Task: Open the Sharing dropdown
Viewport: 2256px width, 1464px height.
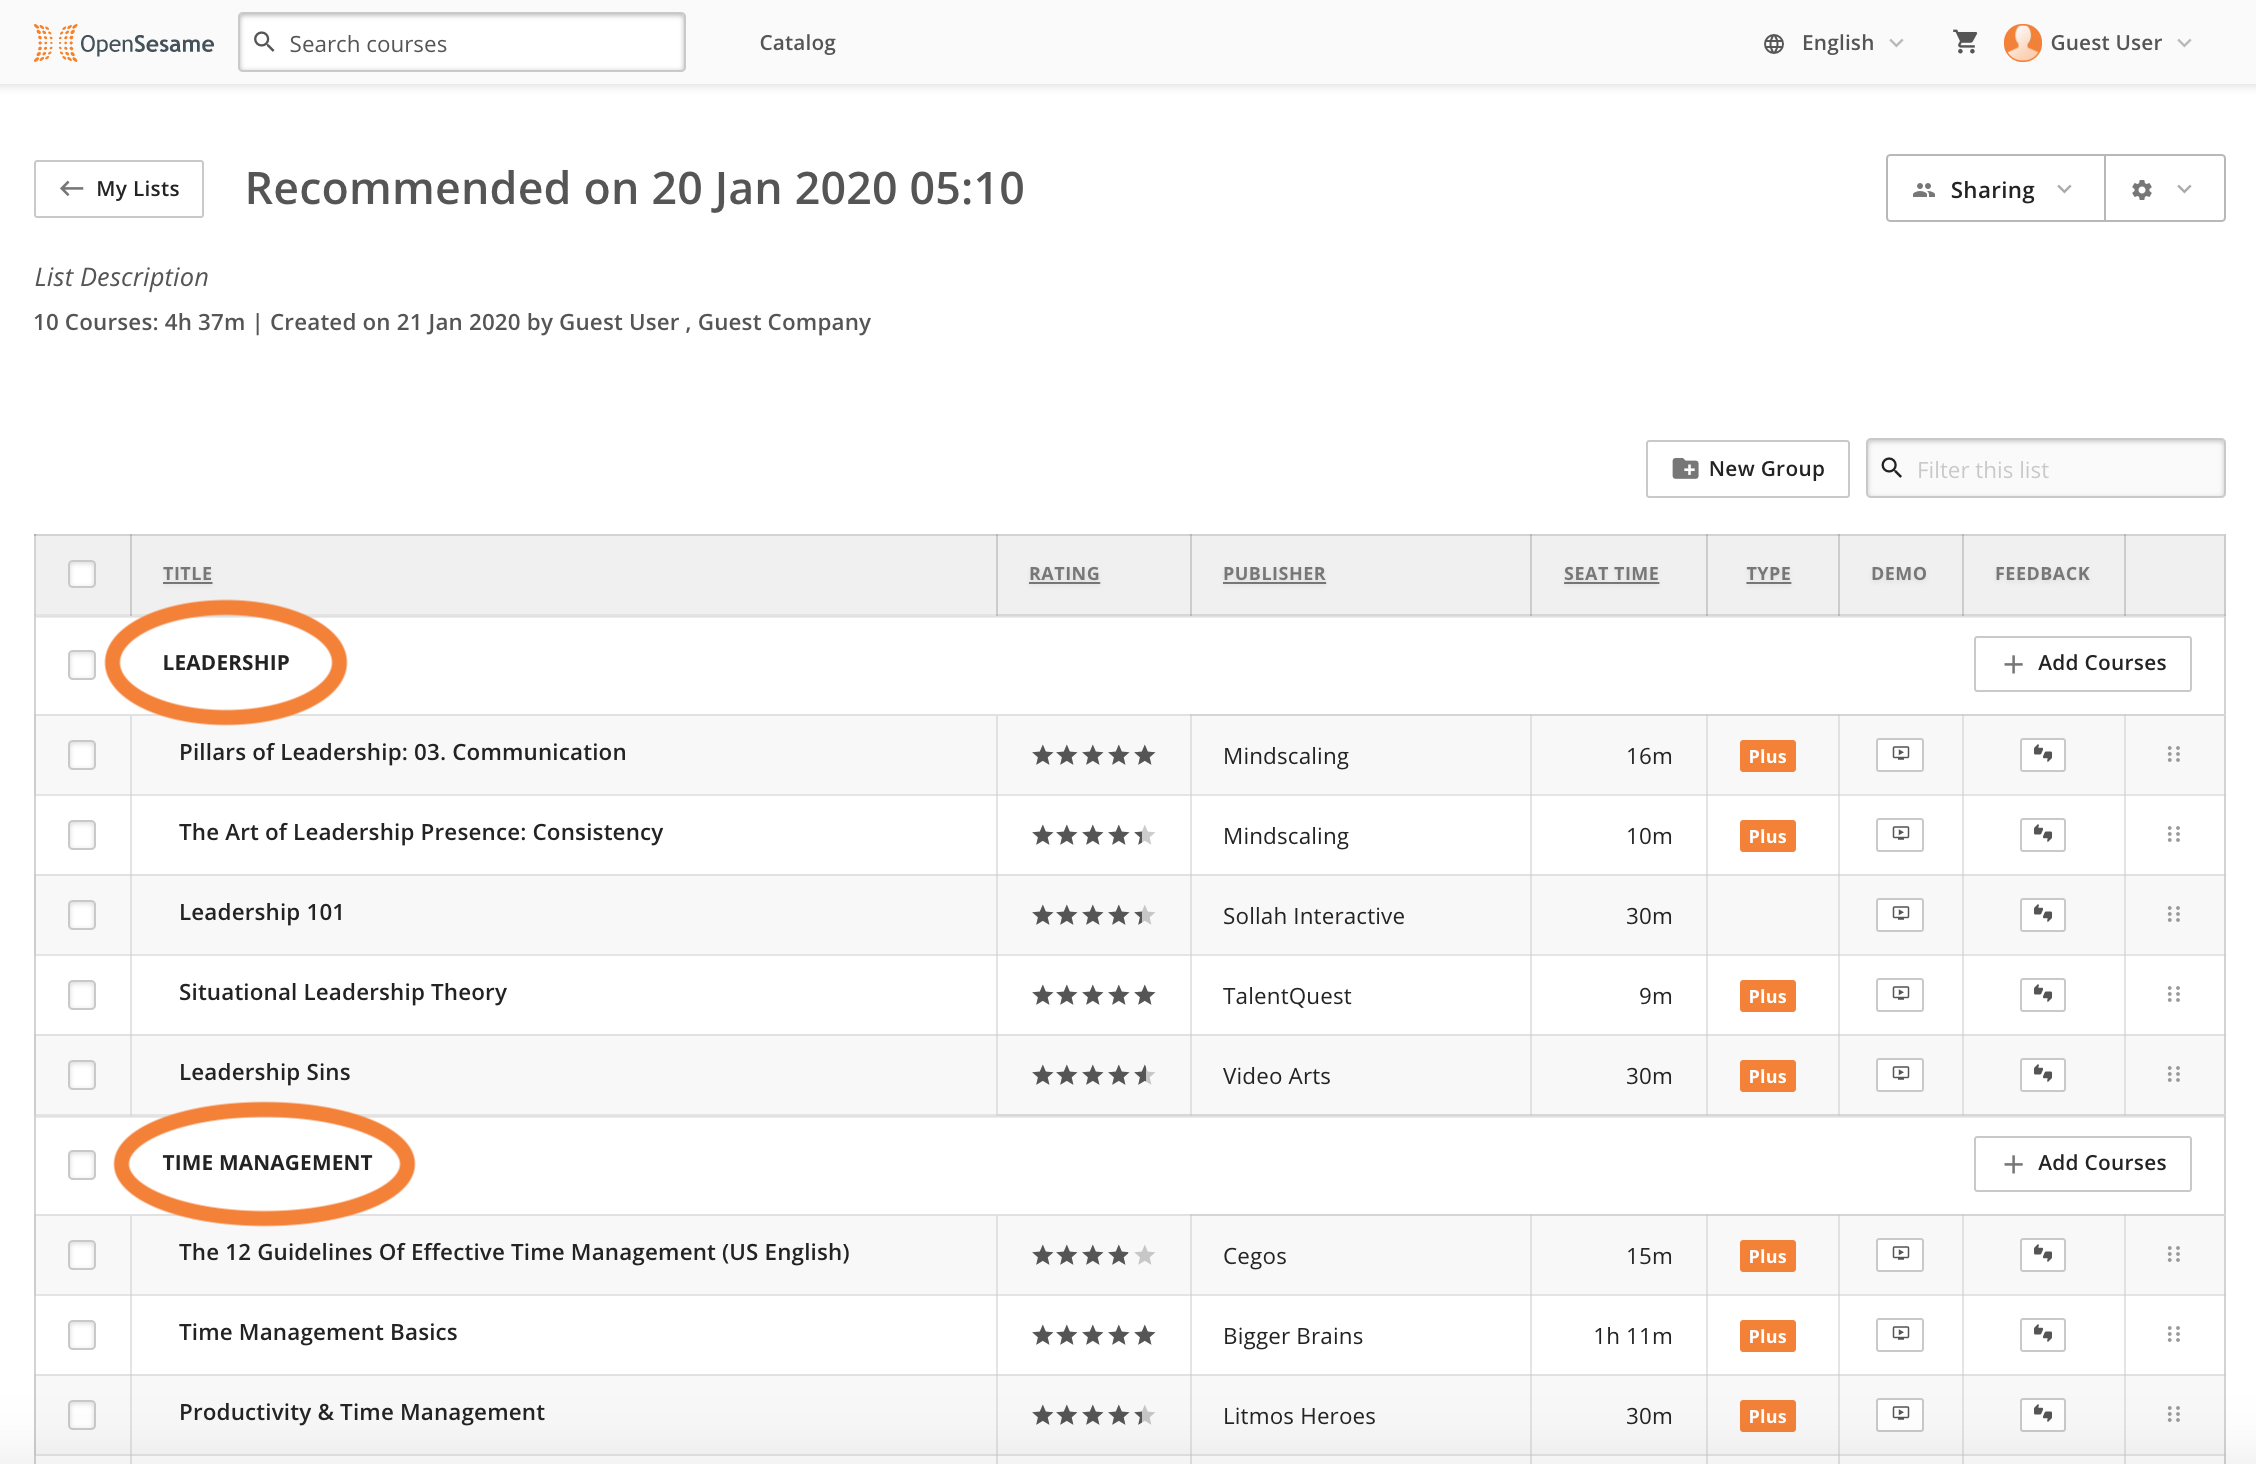Action: tap(1995, 188)
